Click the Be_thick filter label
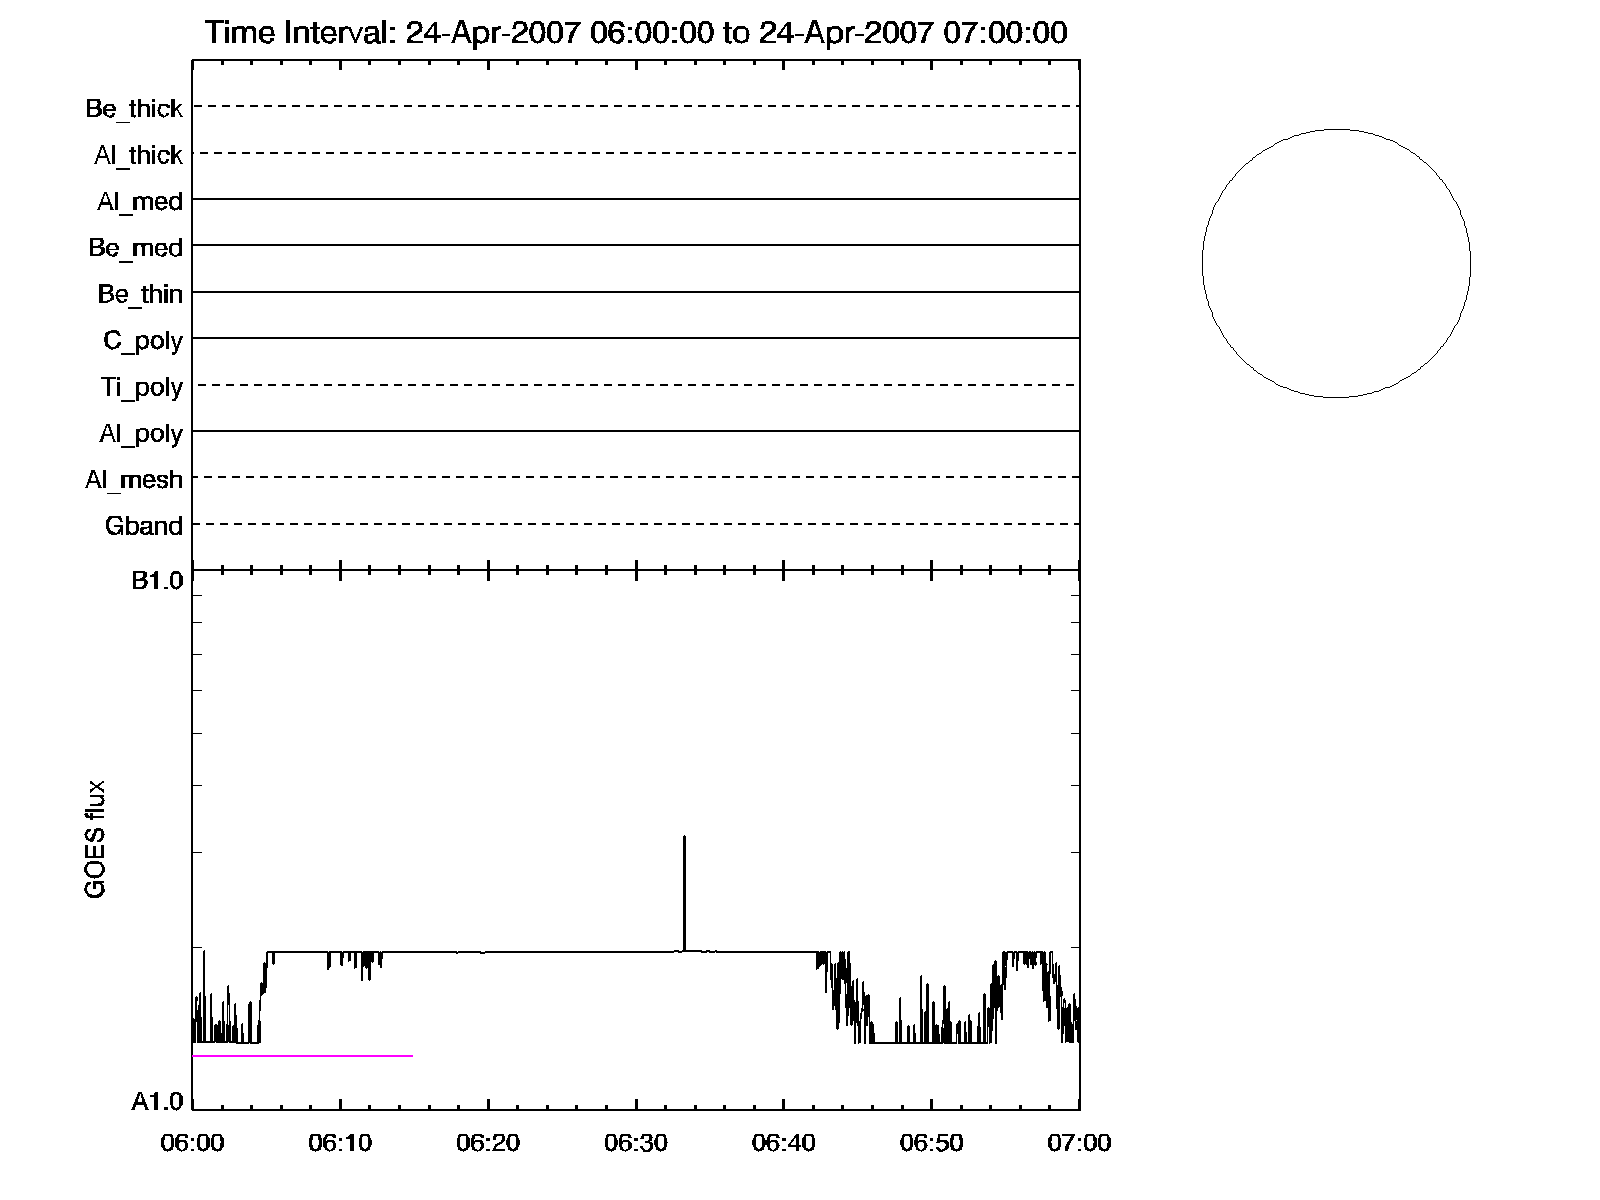Screen dimensions: 1600x1200 pyautogui.click(x=134, y=109)
